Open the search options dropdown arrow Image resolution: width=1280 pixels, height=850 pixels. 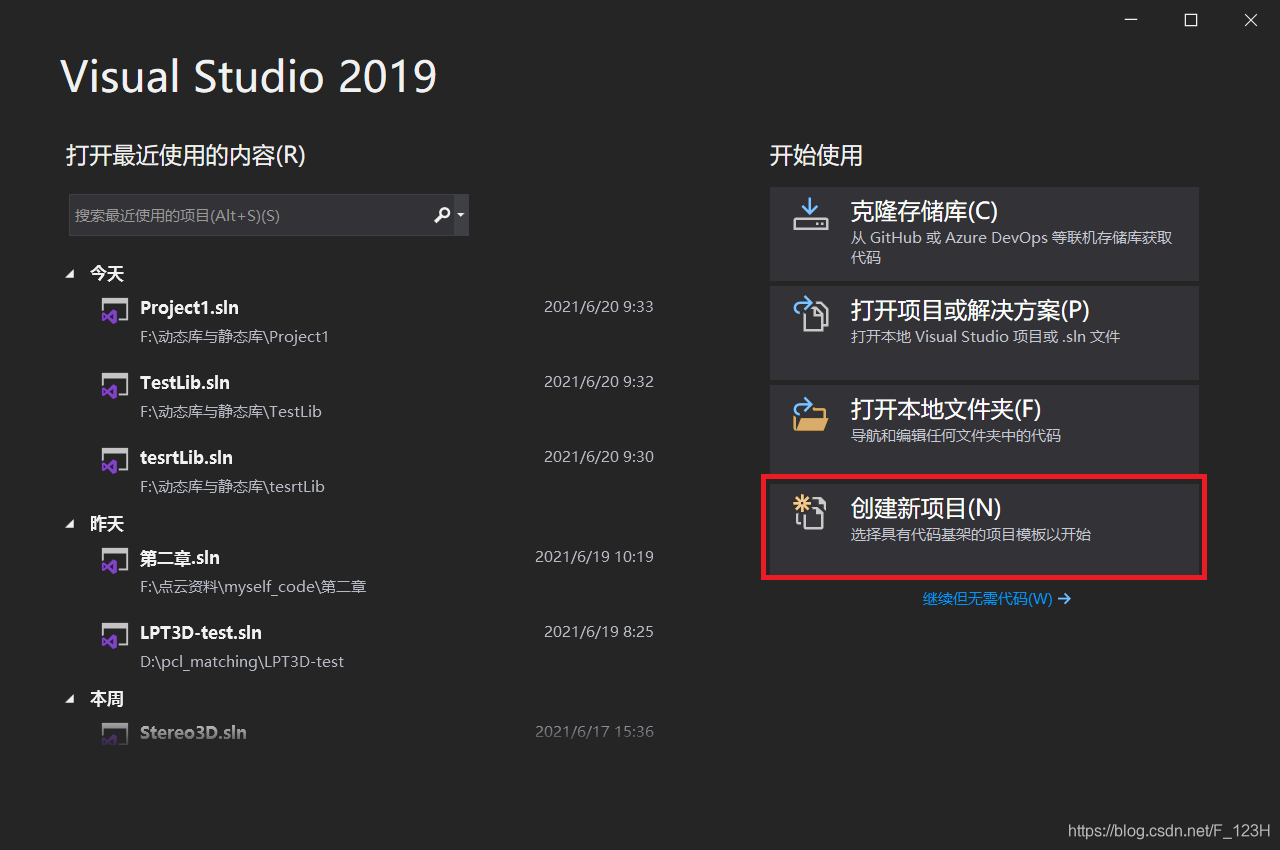click(x=460, y=215)
